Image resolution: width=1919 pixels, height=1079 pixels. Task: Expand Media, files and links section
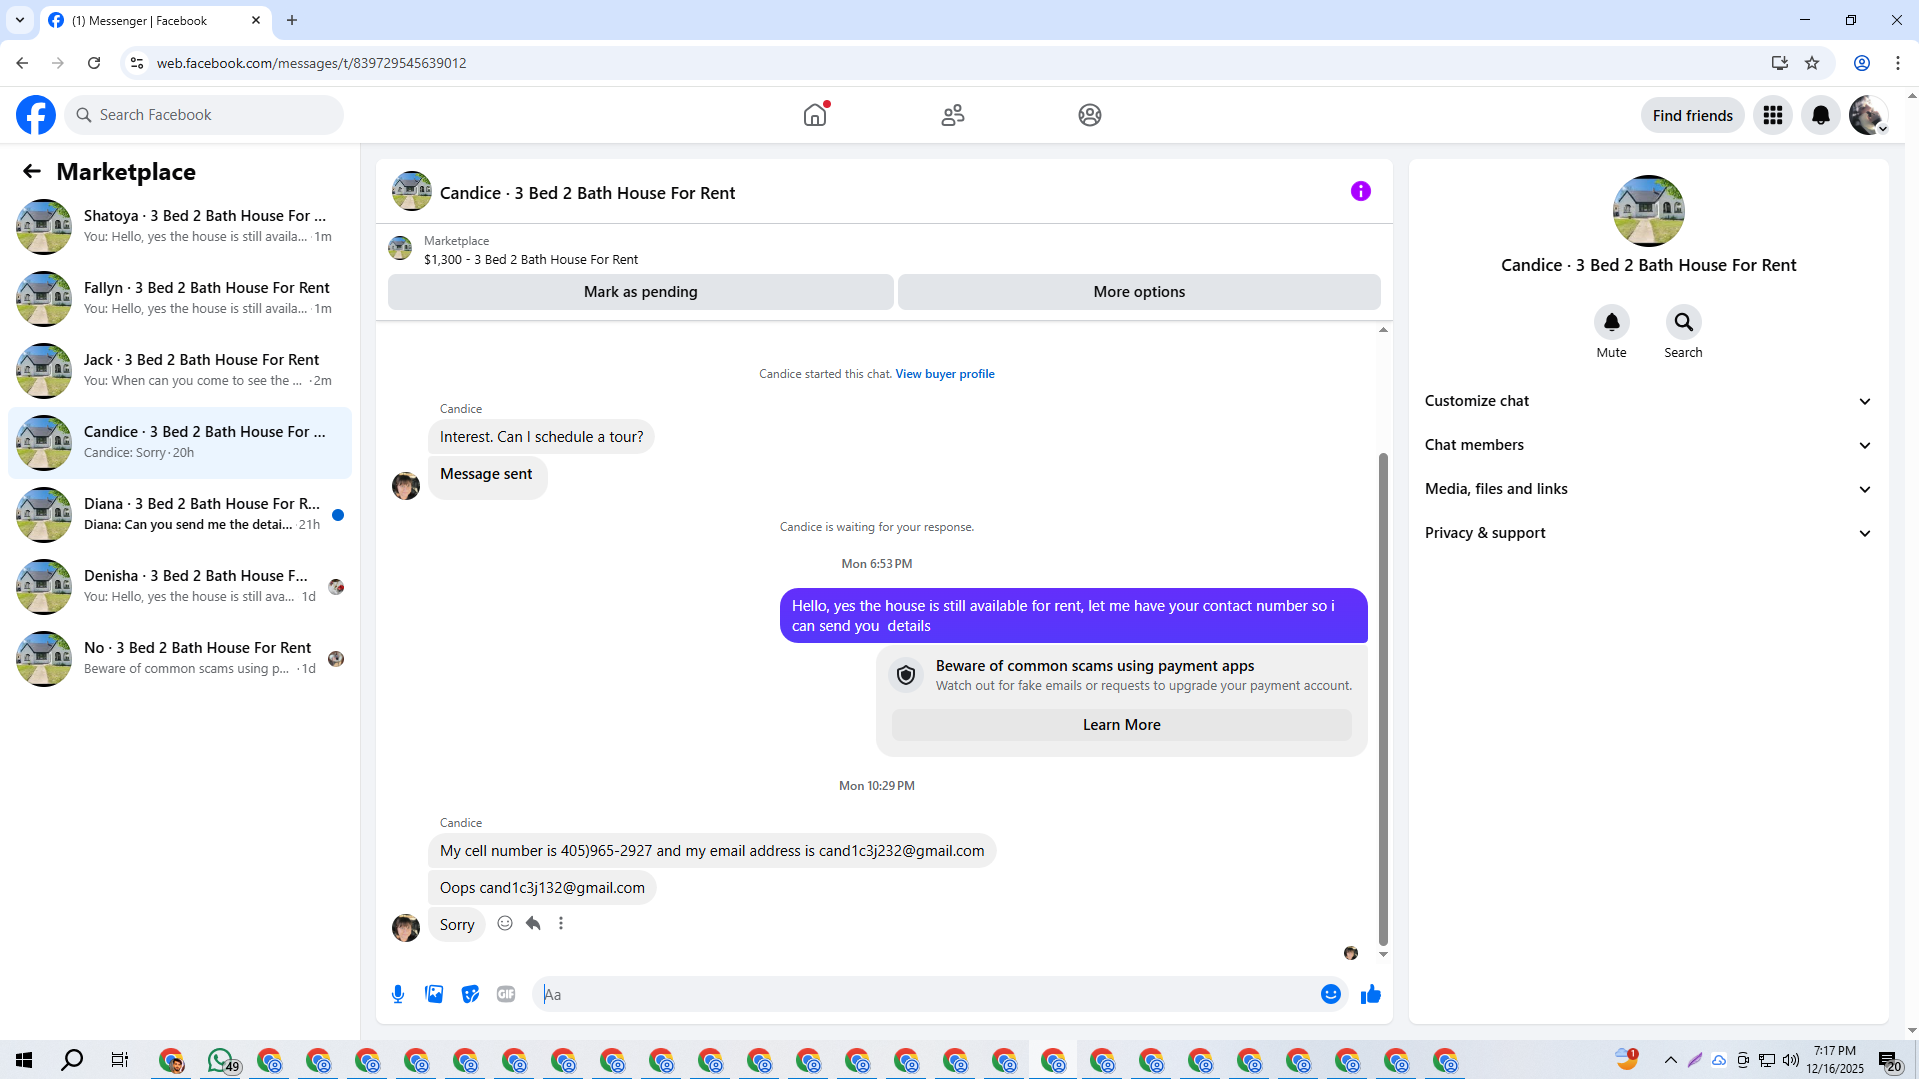pos(1648,489)
